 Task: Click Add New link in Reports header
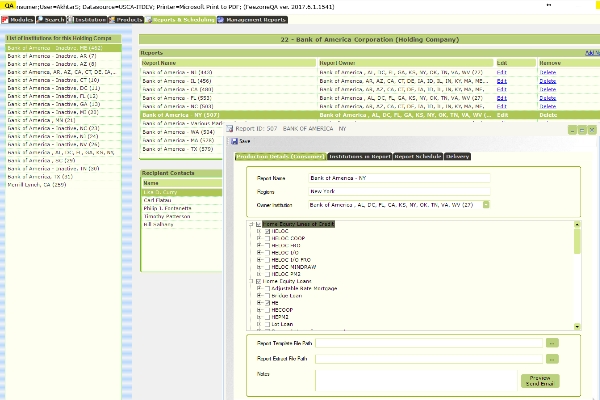coord(592,53)
